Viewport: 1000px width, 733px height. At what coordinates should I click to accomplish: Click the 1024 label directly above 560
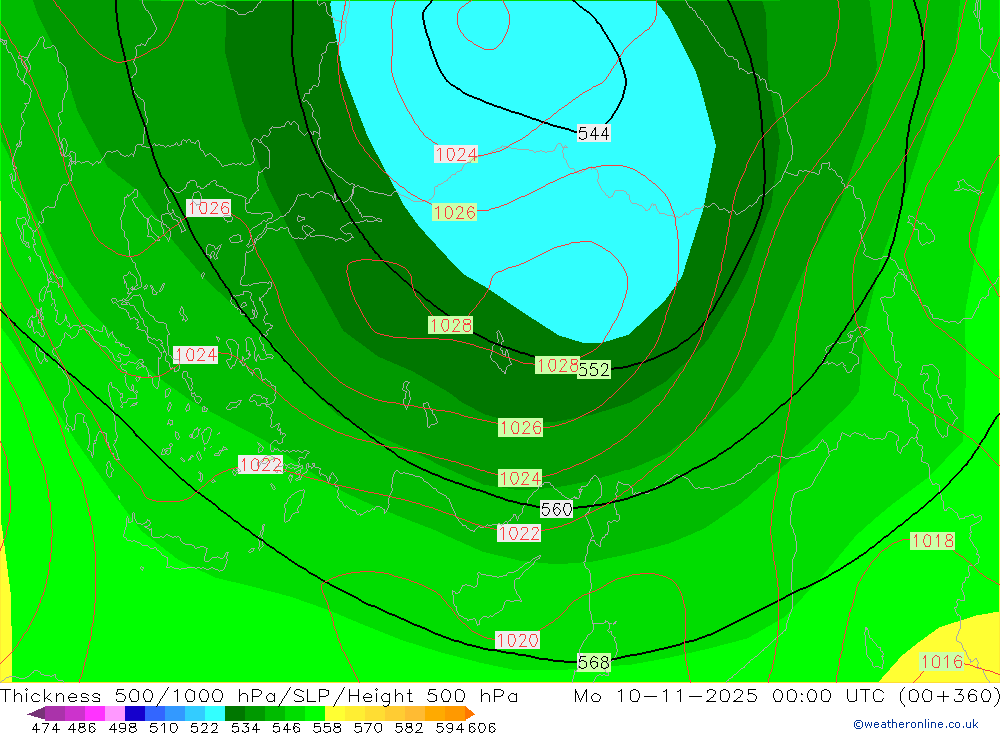520,478
